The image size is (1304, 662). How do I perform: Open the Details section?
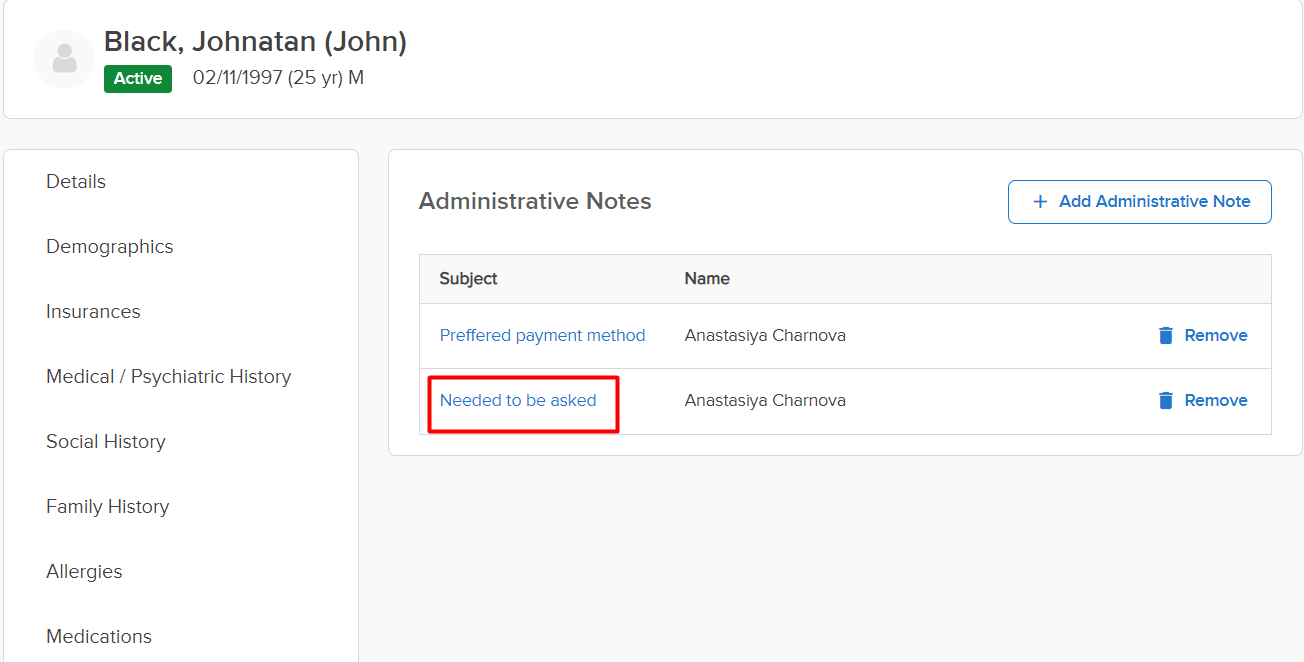tap(76, 182)
